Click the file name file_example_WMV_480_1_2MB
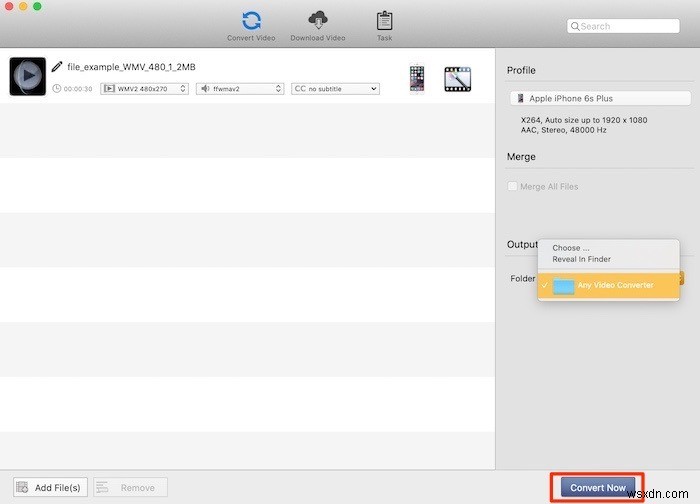700x504 pixels. [x=131, y=67]
